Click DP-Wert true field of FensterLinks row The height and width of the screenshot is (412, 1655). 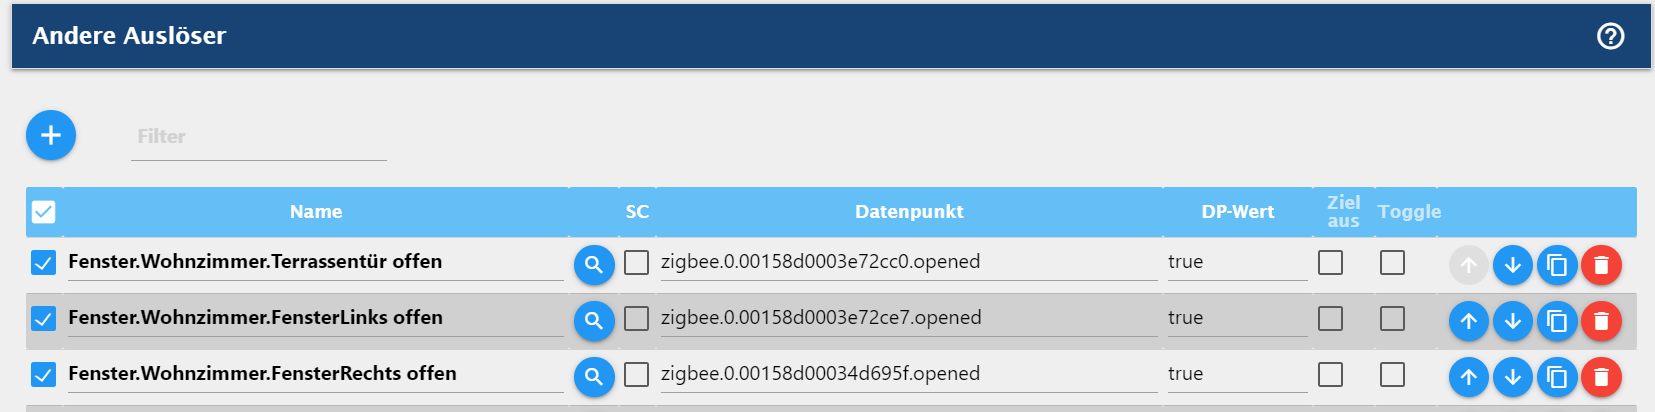pyautogui.click(x=1236, y=318)
